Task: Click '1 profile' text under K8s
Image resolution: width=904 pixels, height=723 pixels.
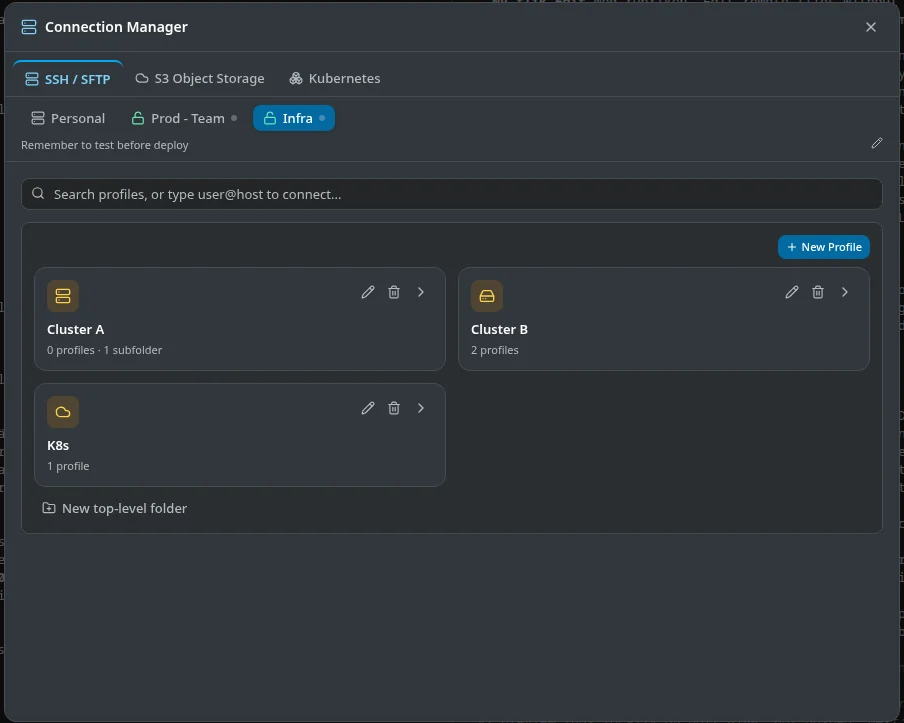Action: 68,466
